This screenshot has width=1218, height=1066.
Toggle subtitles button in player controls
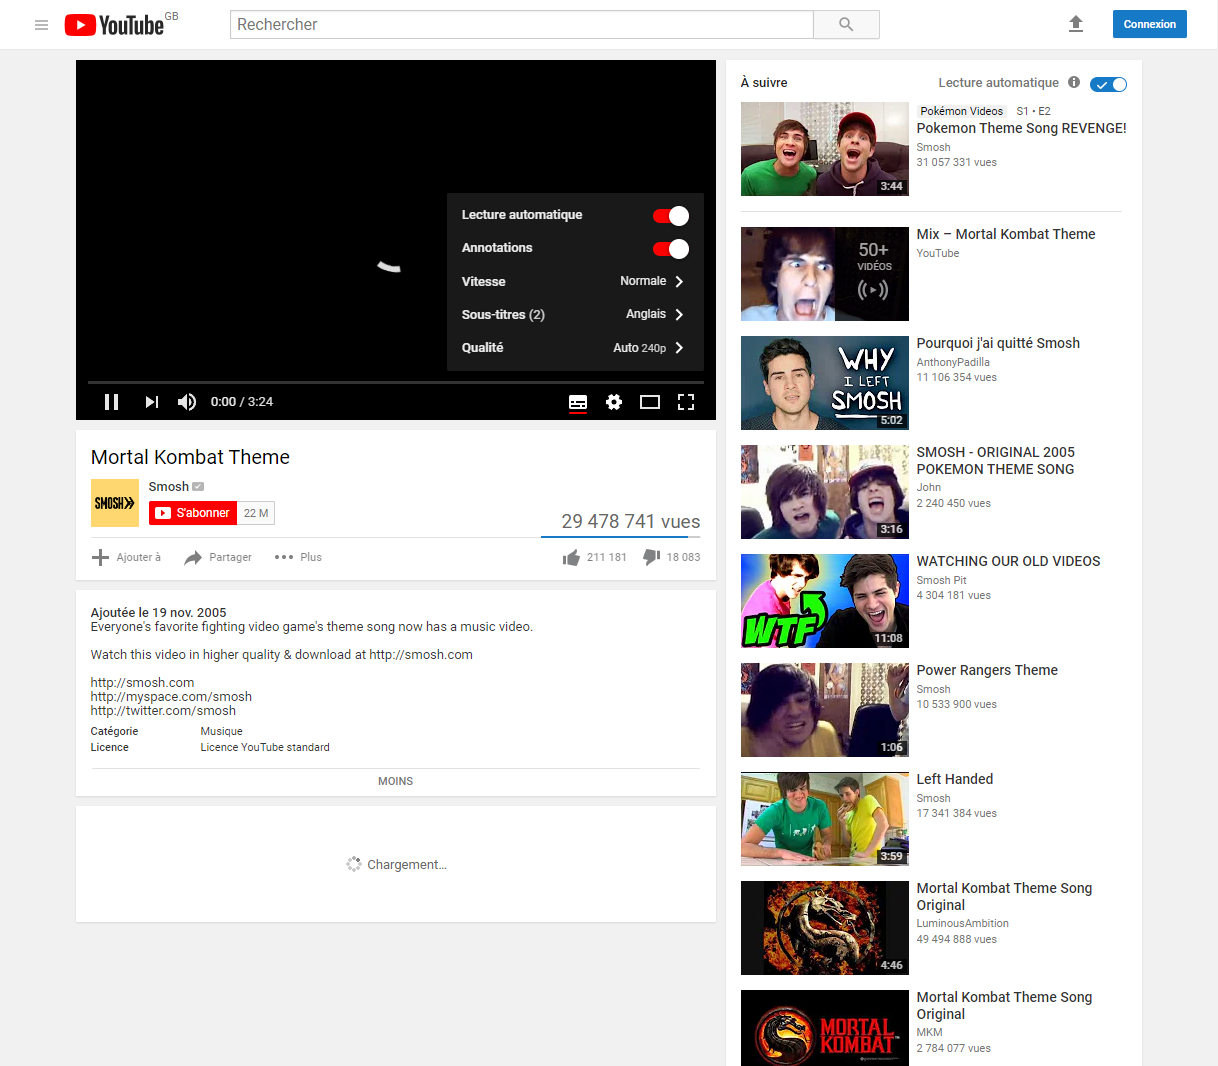578,402
